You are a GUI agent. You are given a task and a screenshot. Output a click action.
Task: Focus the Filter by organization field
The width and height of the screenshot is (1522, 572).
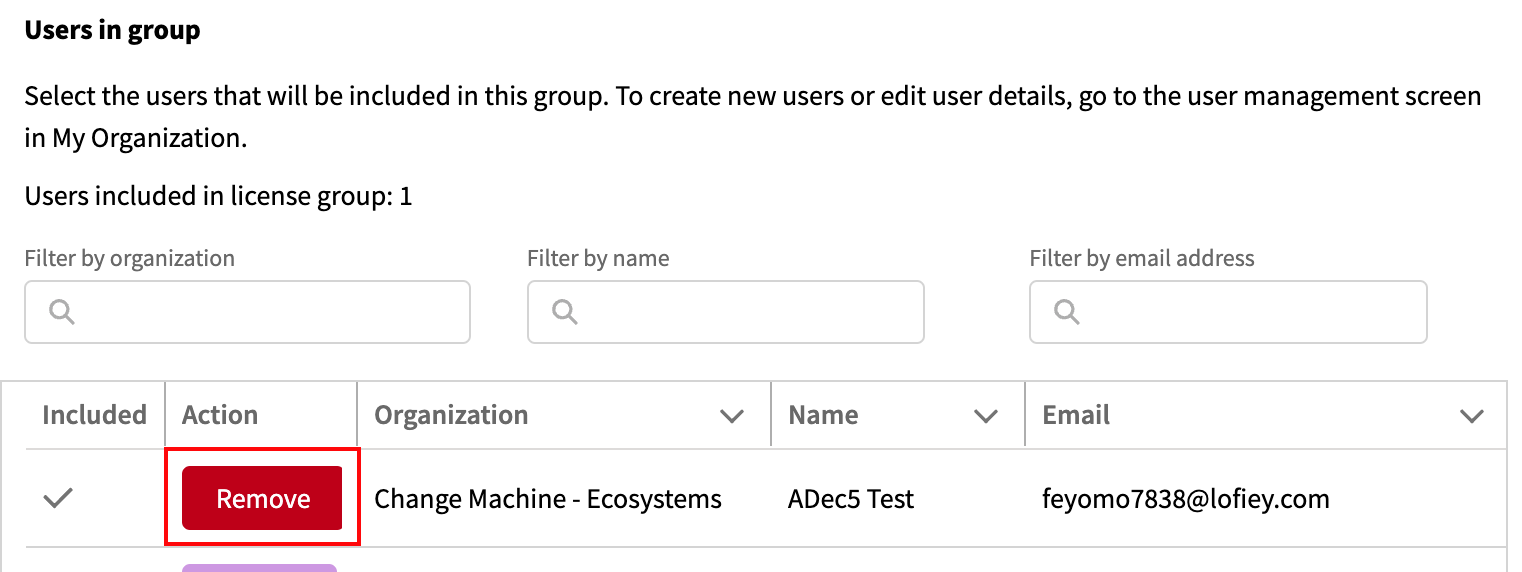click(x=265, y=312)
